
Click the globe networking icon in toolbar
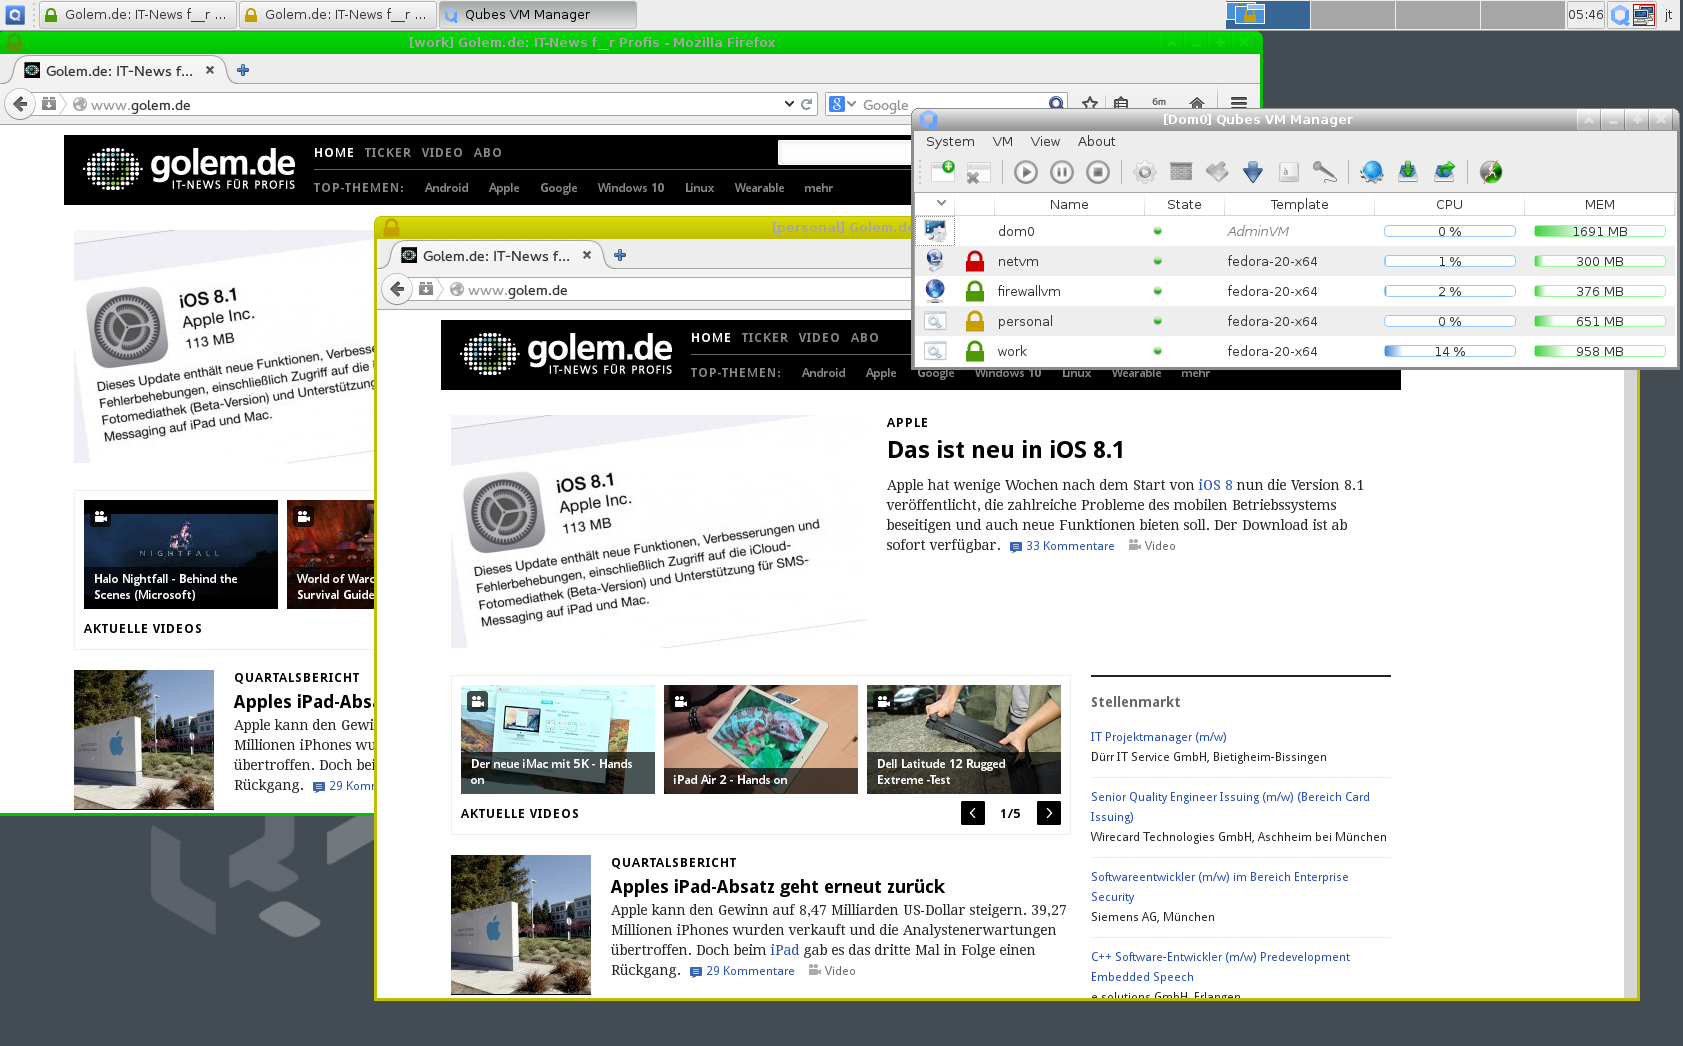click(x=1371, y=171)
